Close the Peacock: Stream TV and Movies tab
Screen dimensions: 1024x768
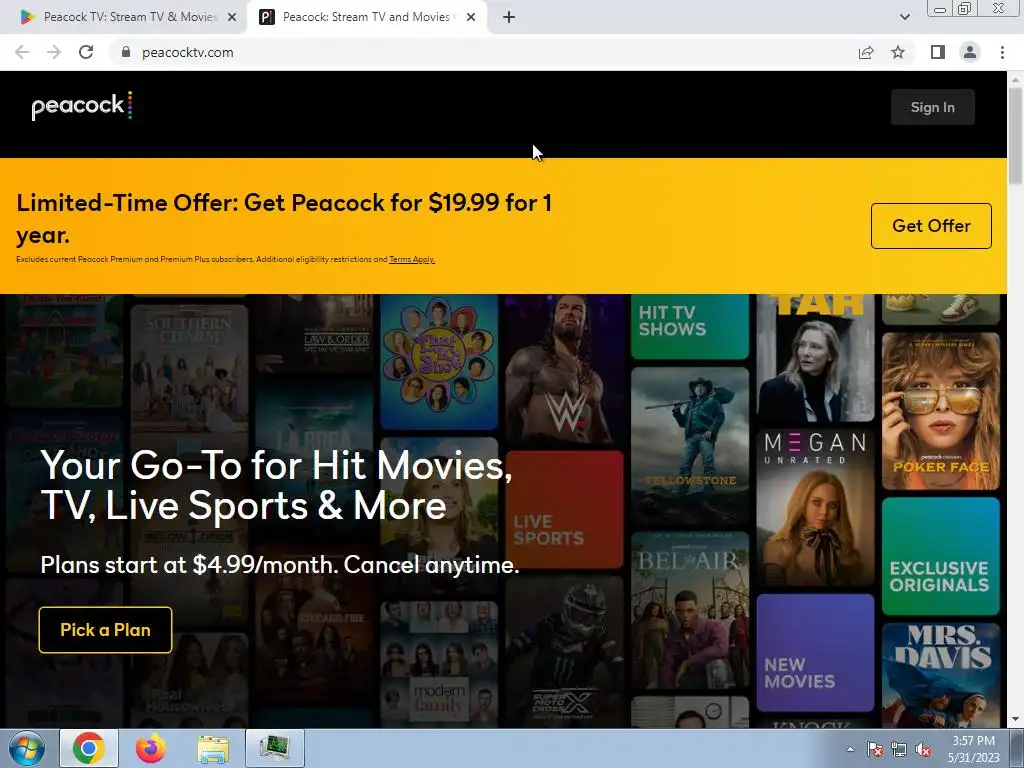coord(471,18)
